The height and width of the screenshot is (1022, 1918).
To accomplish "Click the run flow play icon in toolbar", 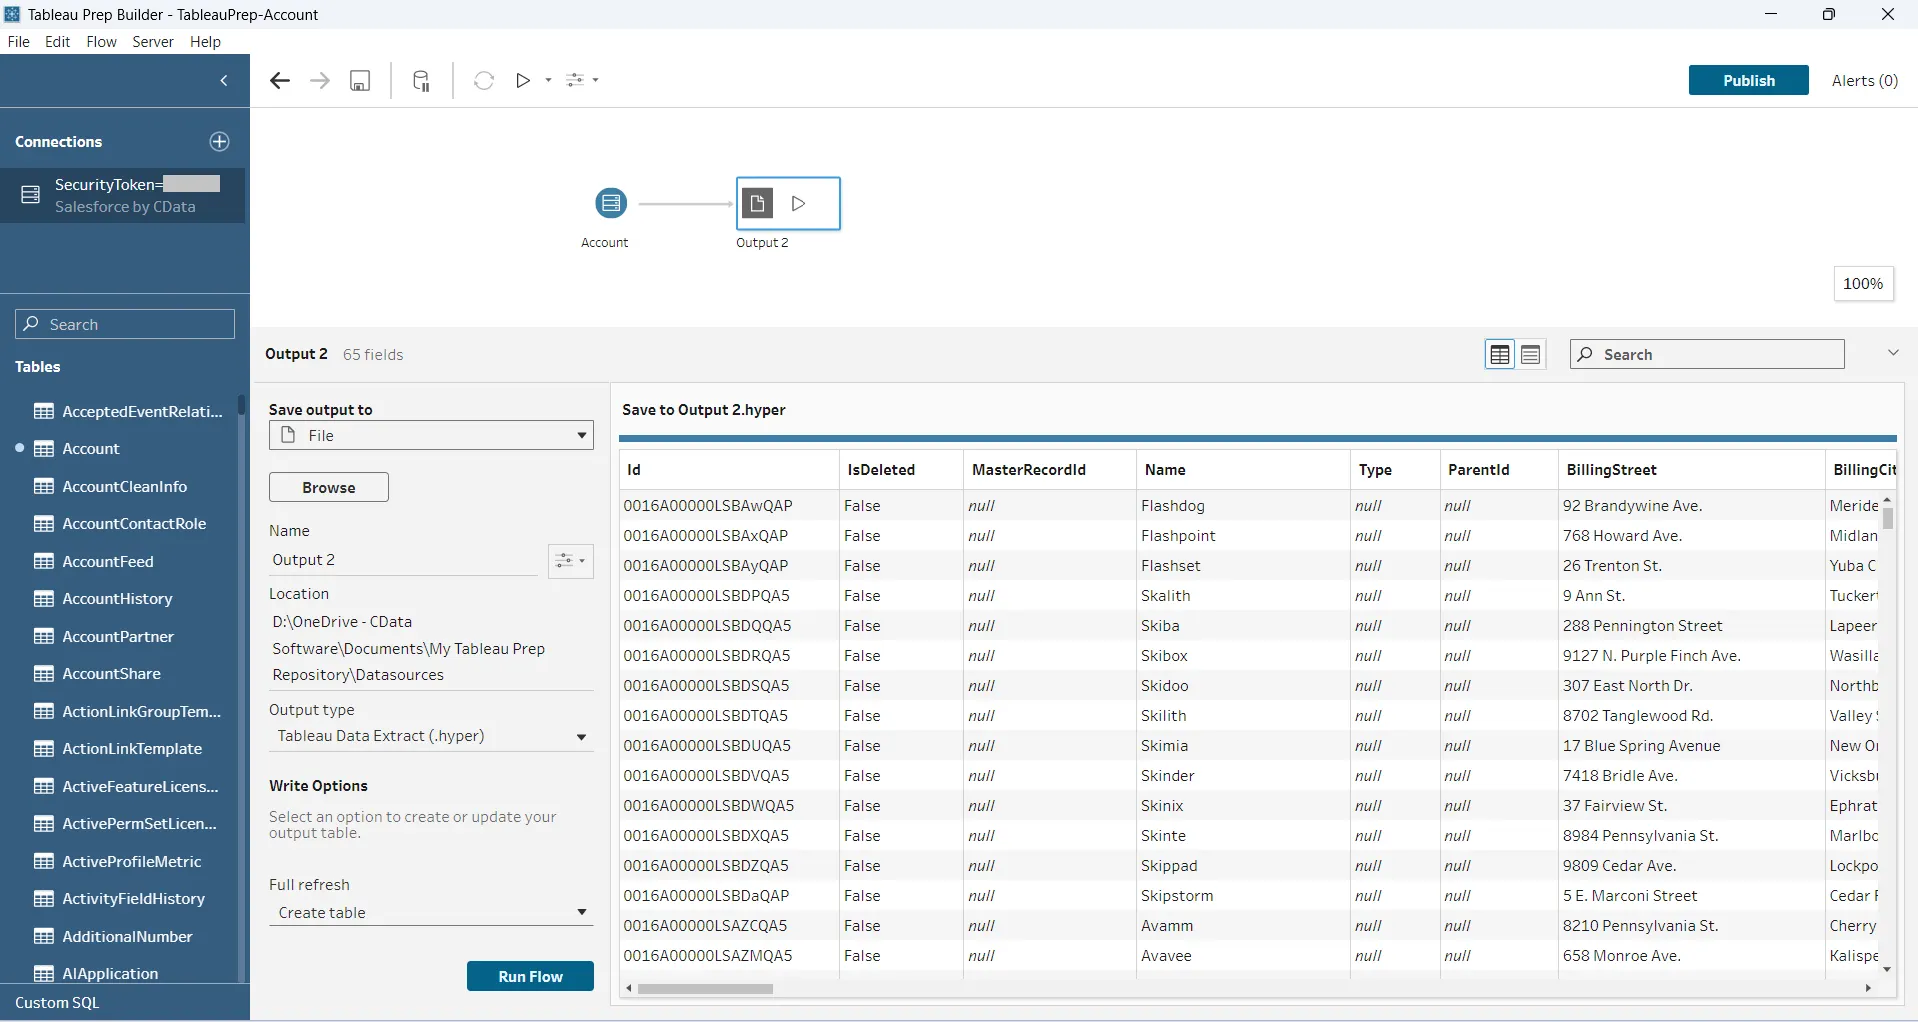I will (523, 81).
